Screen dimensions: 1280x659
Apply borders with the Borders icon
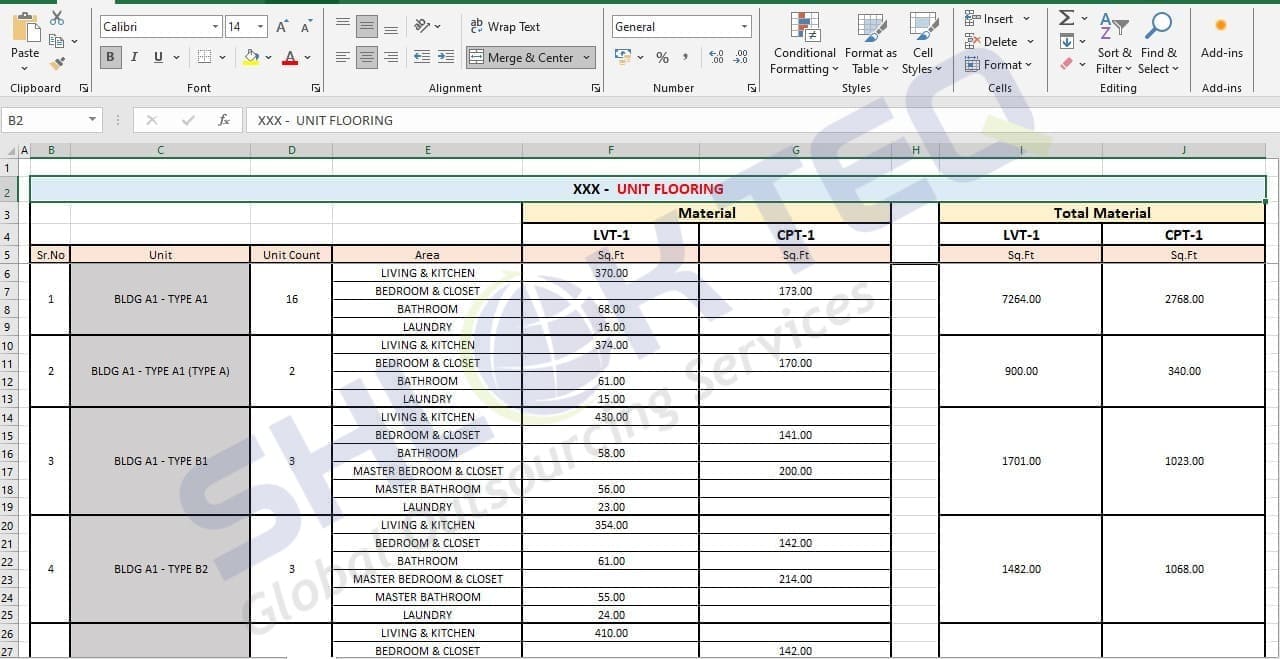point(204,57)
